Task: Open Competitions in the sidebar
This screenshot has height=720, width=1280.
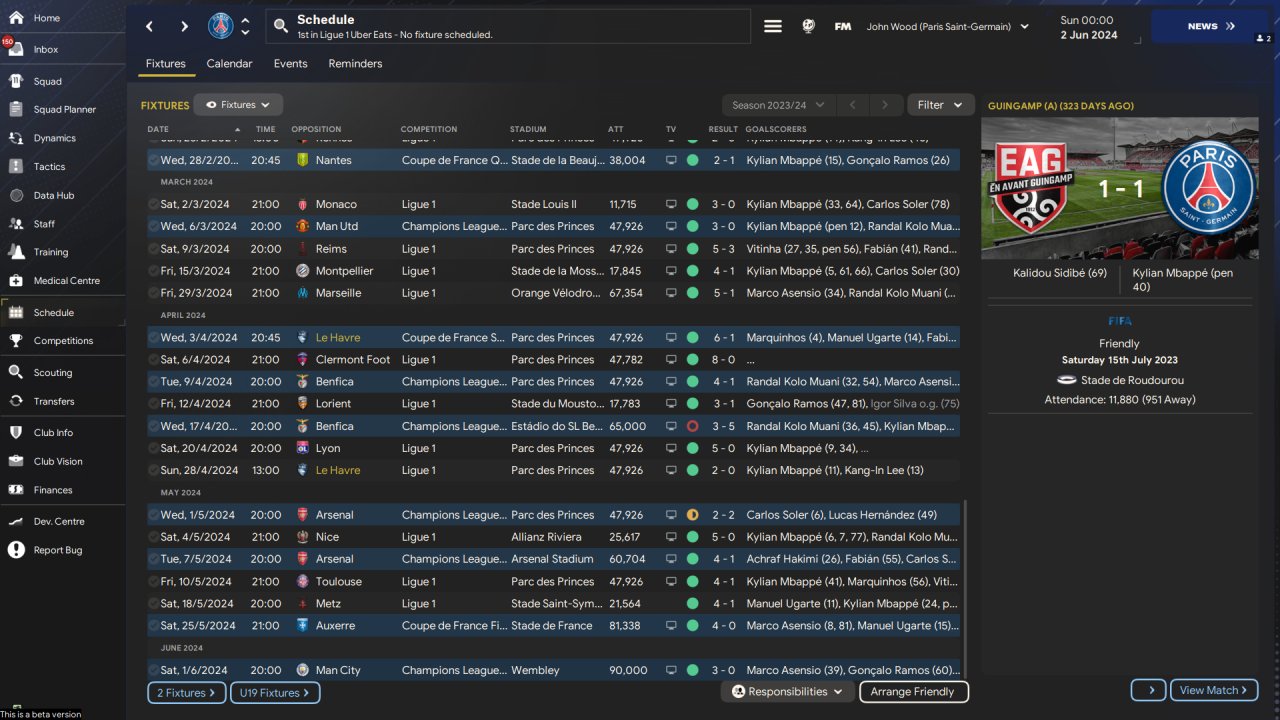Action: coord(62,340)
